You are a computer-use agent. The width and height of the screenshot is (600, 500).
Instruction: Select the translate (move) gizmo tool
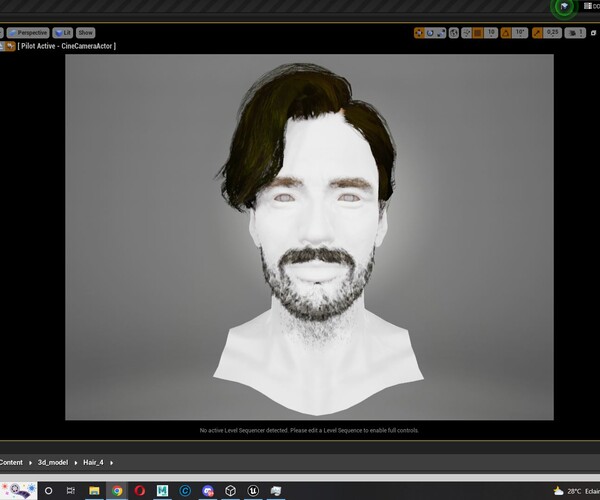coord(419,33)
